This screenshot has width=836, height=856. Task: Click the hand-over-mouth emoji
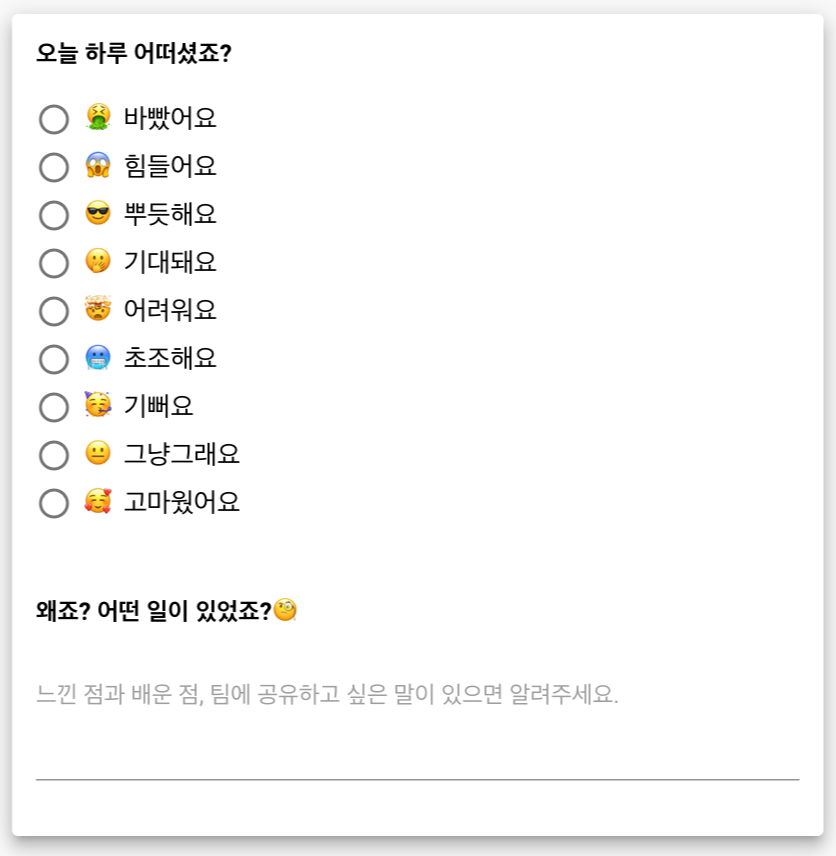click(98, 261)
